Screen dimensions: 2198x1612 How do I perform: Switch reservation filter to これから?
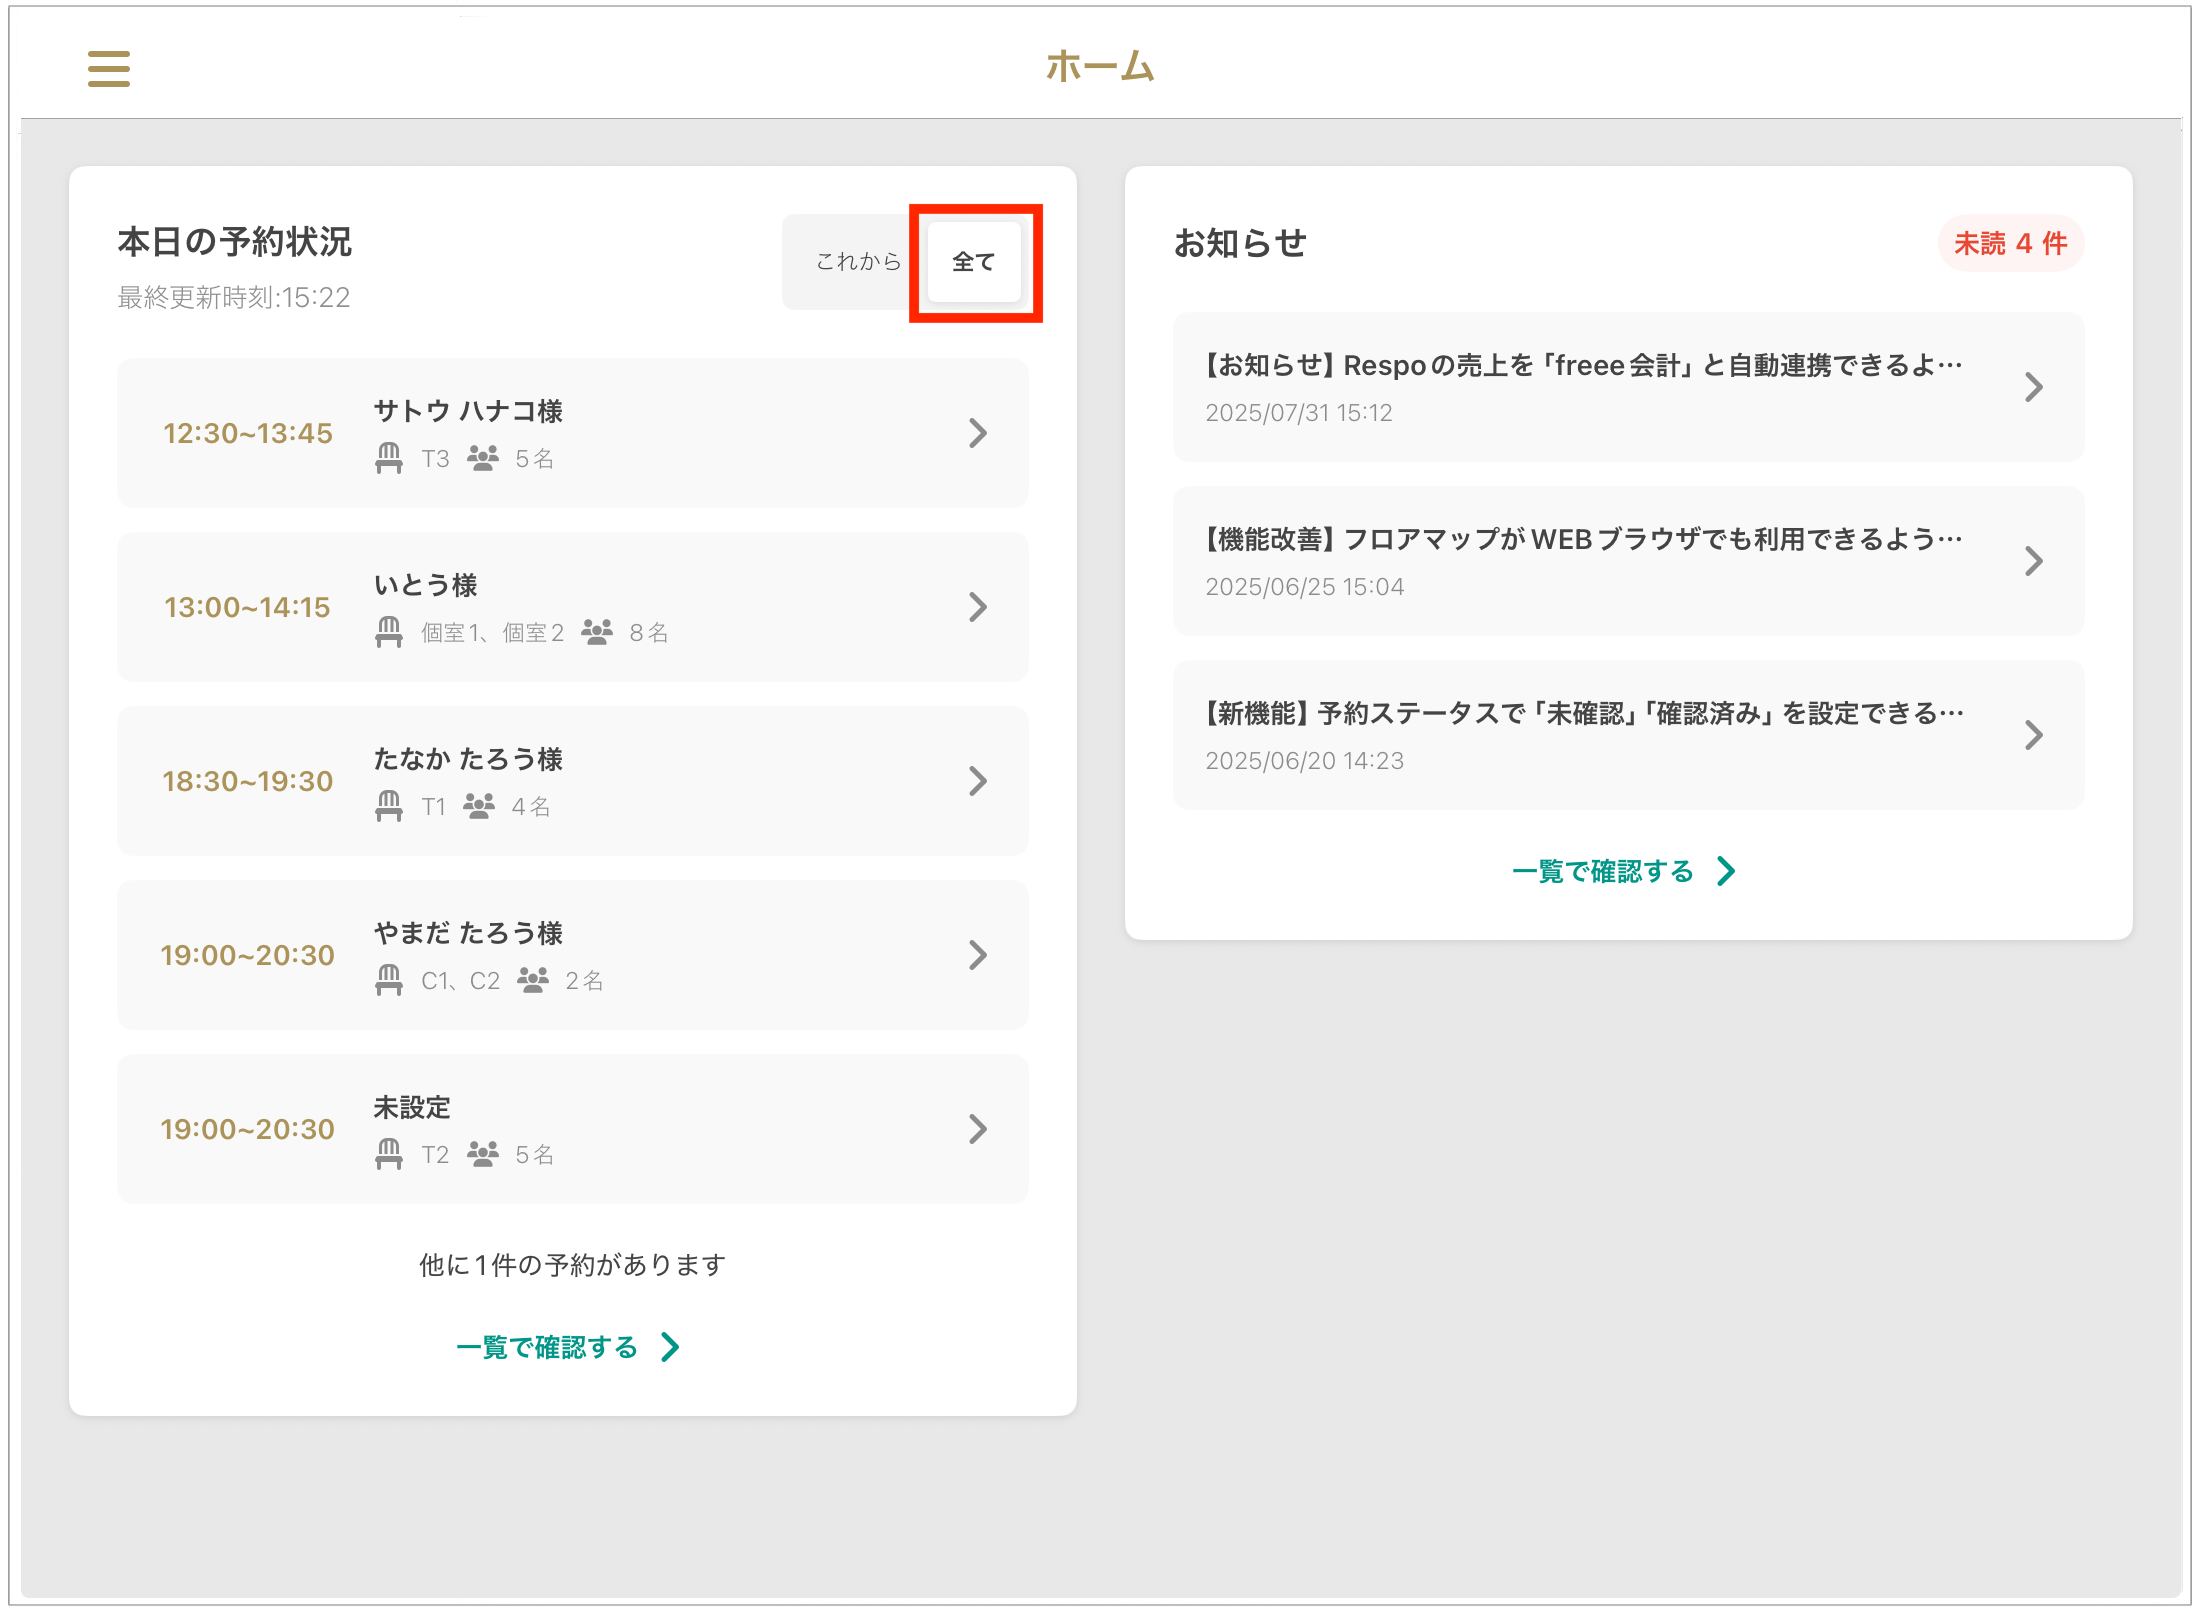click(x=857, y=262)
